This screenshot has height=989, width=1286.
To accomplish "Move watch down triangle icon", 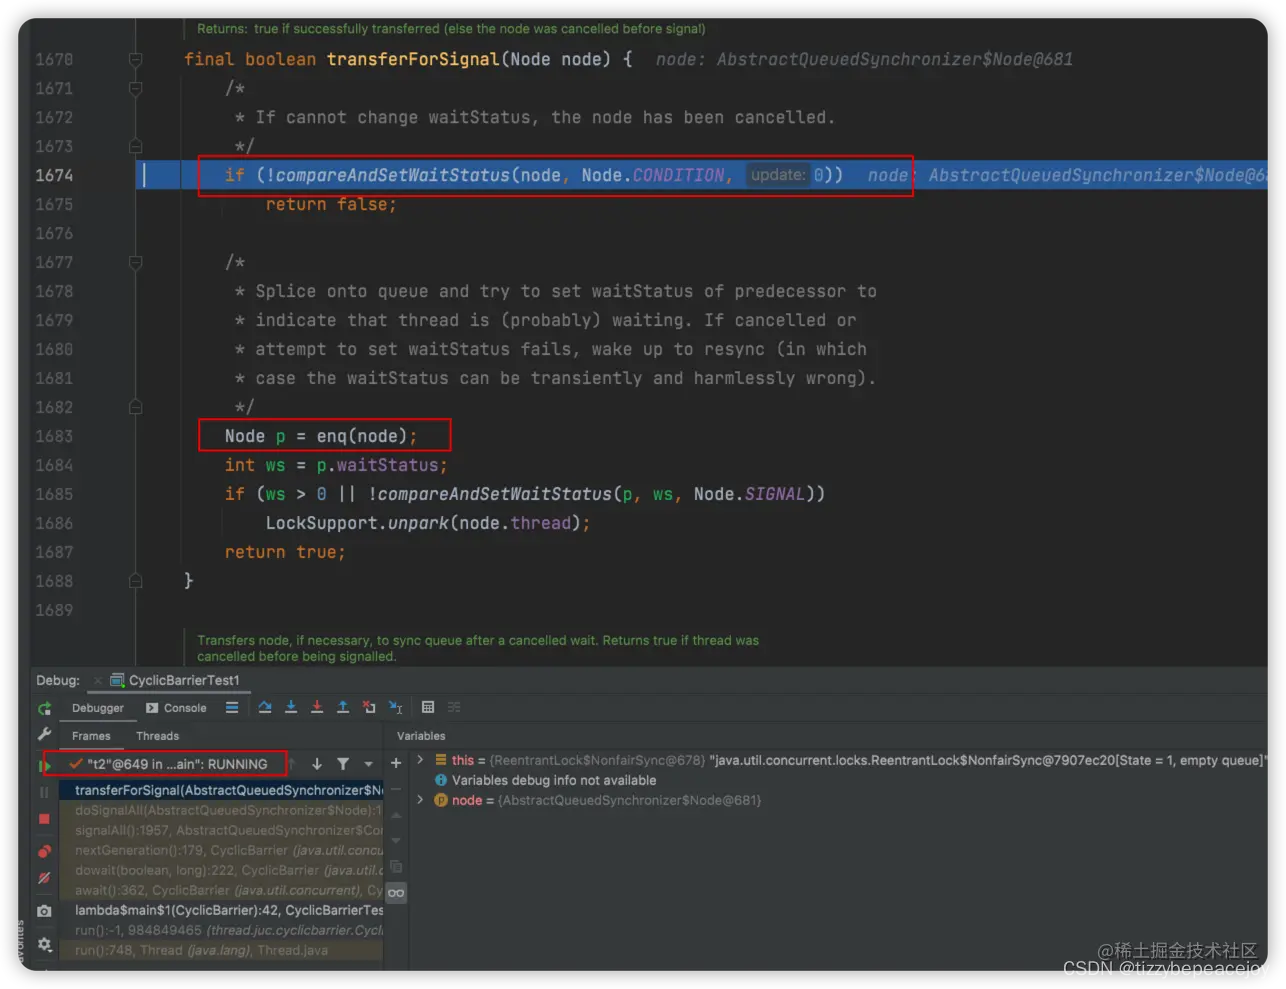I will (x=396, y=841).
